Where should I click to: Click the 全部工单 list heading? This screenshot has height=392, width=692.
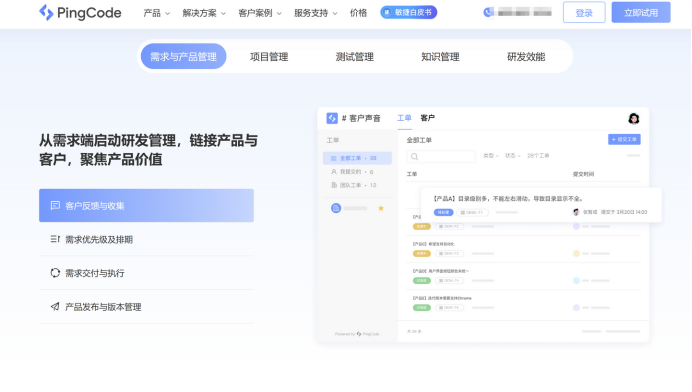pyautogui.click(x=419, y=140)
